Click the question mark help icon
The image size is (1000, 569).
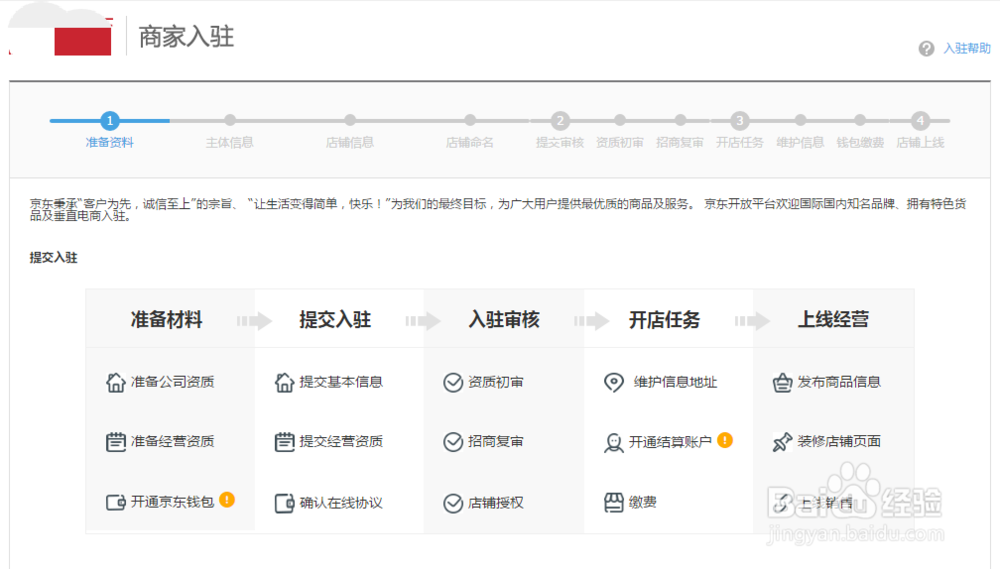(x=926, y=48)
